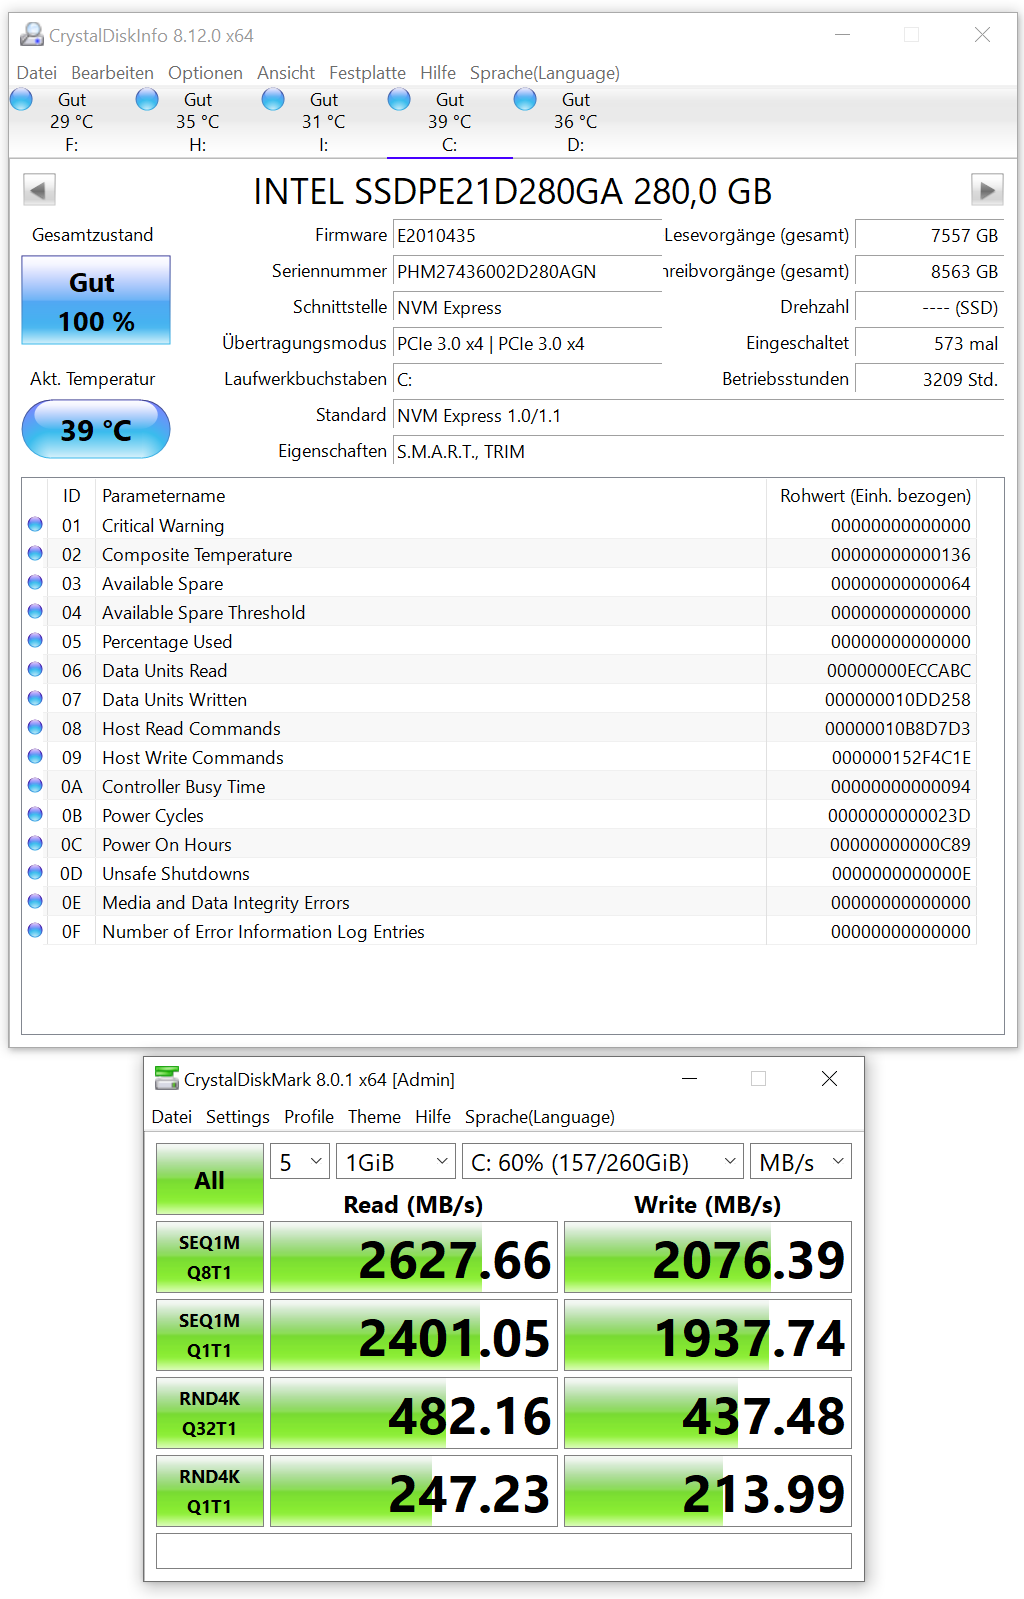Viewport: 1024px width, 1599px height.
Task: Run the RND4K Q32T1 benchmark
Action: tap(210, 1413)
